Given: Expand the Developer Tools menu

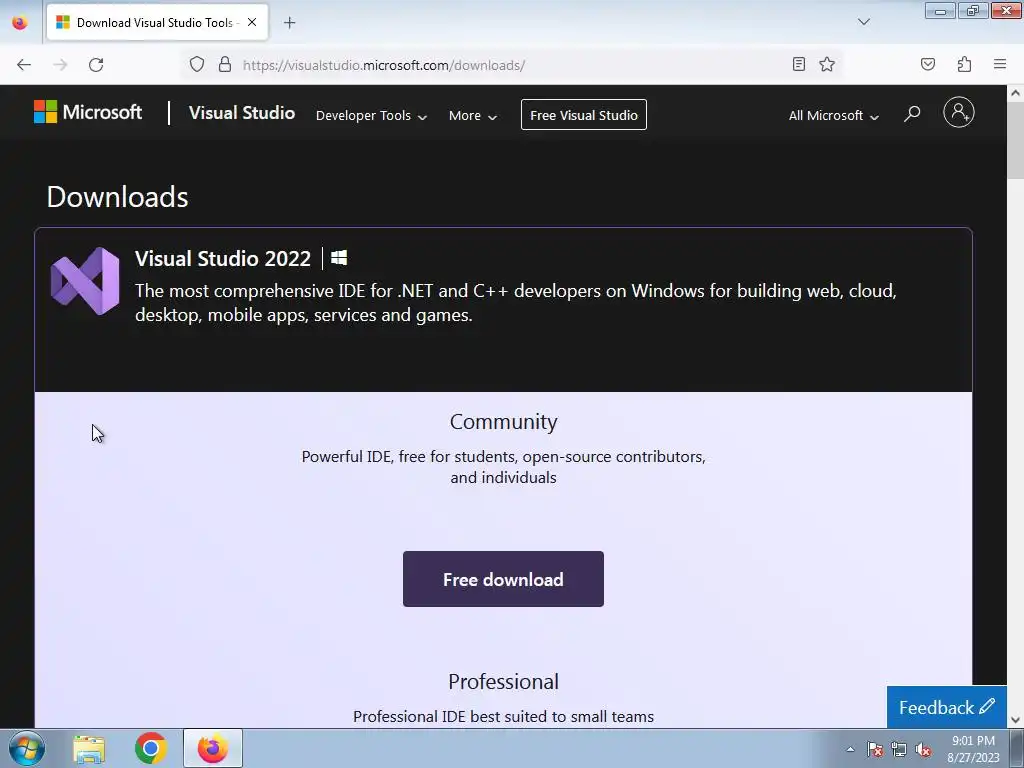Looking at the screenshot, I should coord(371,116).
